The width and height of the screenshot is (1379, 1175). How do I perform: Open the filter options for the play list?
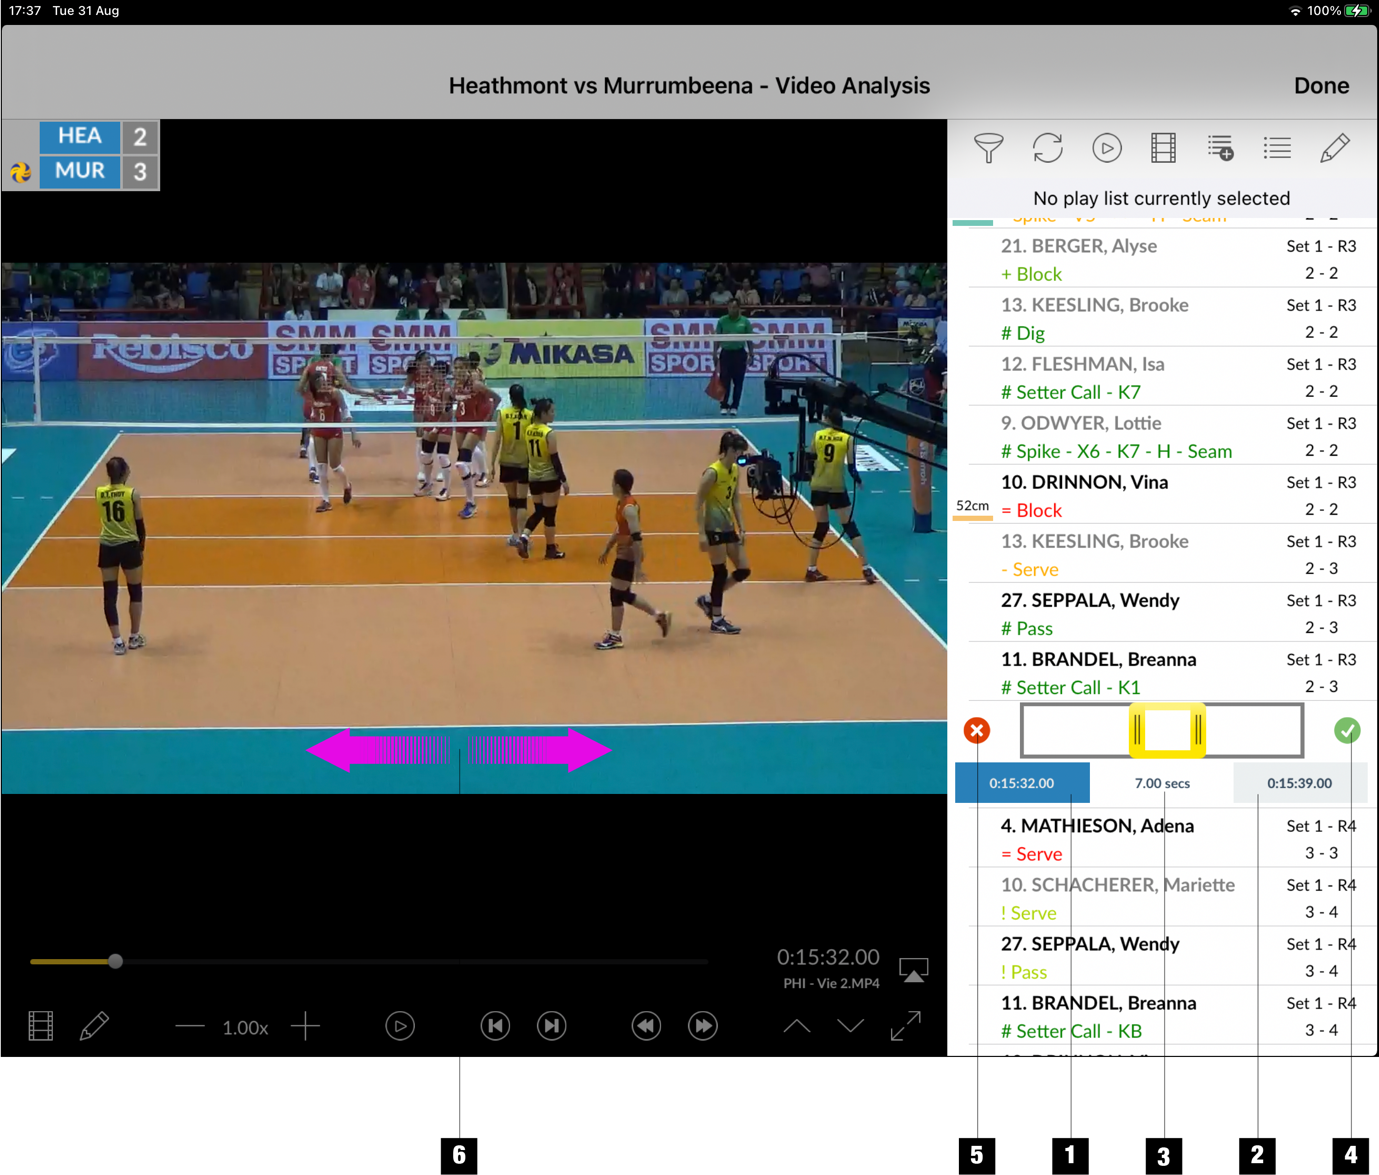click(989, 147)
